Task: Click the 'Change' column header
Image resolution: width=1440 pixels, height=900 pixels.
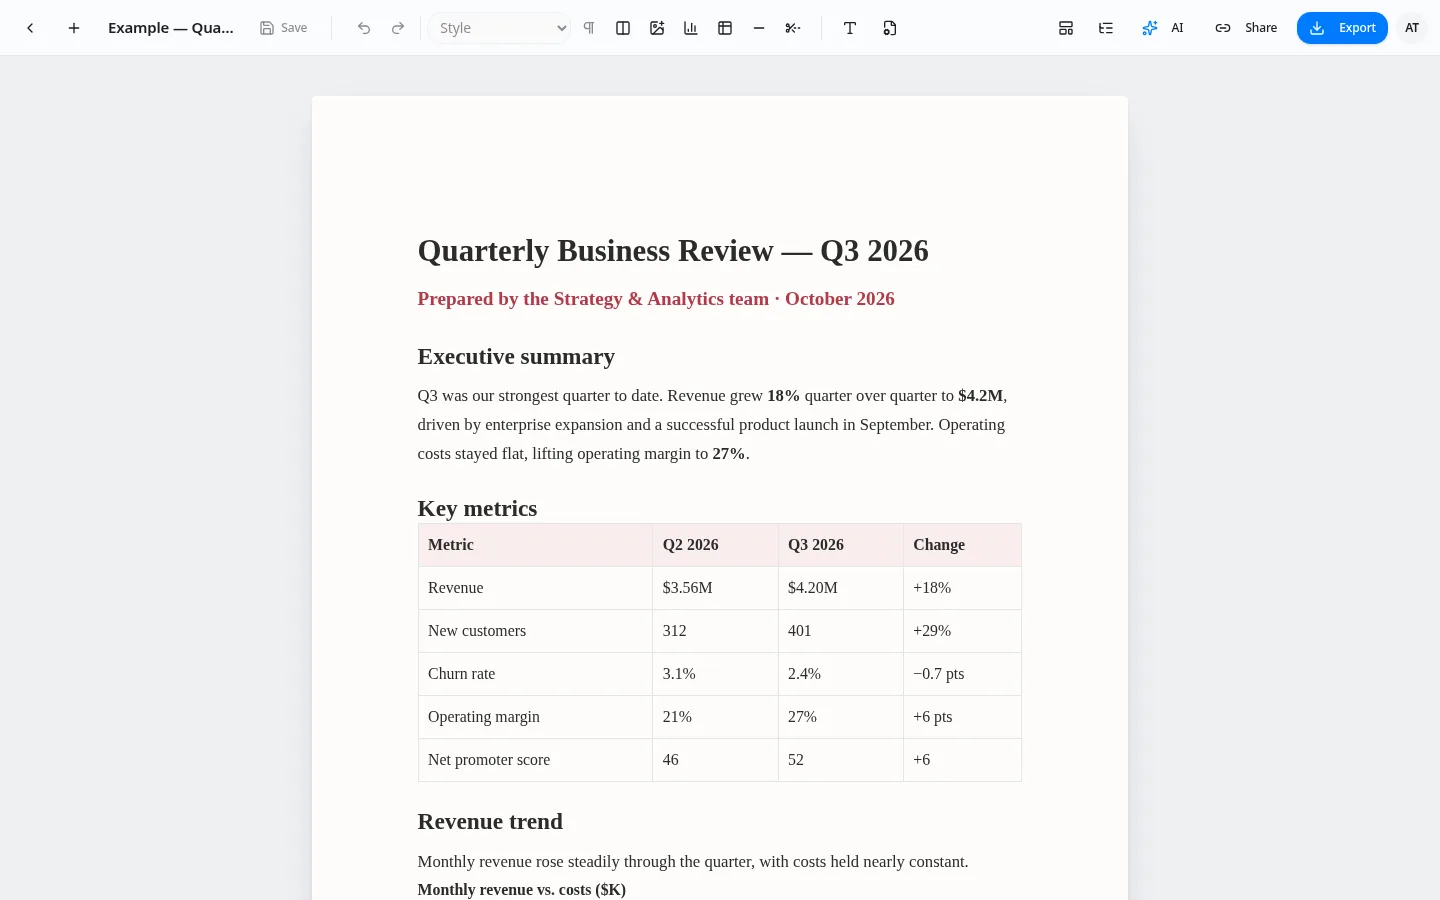Action: [962, 545]
